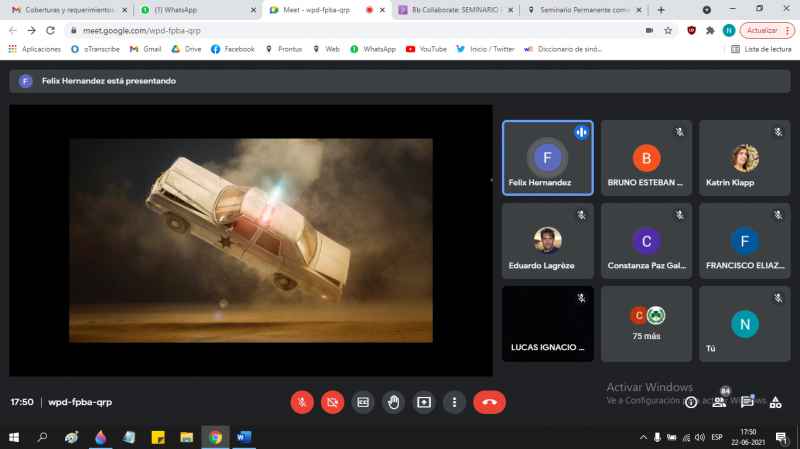The width and height of the screenshot is (800, 449).
Task: Show participants list with 84 badge
Action: click(719, 402)
